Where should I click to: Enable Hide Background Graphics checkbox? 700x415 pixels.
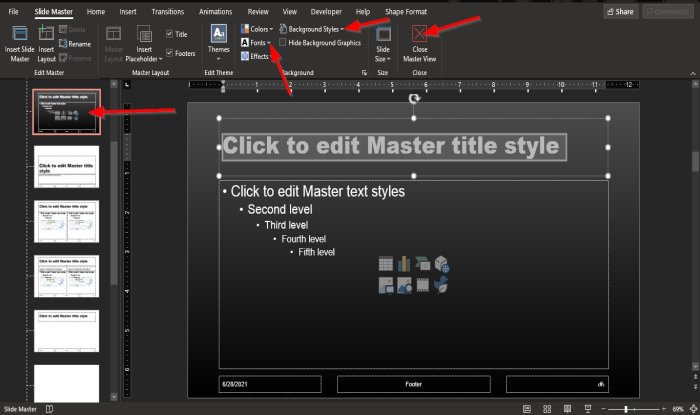click(x=283, y=42)
